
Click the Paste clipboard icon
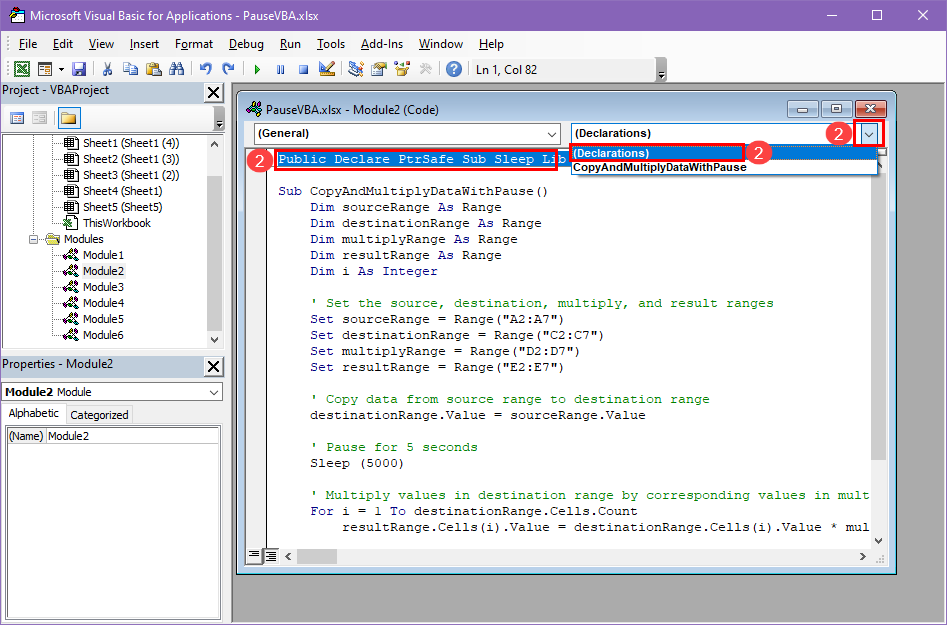153,69
